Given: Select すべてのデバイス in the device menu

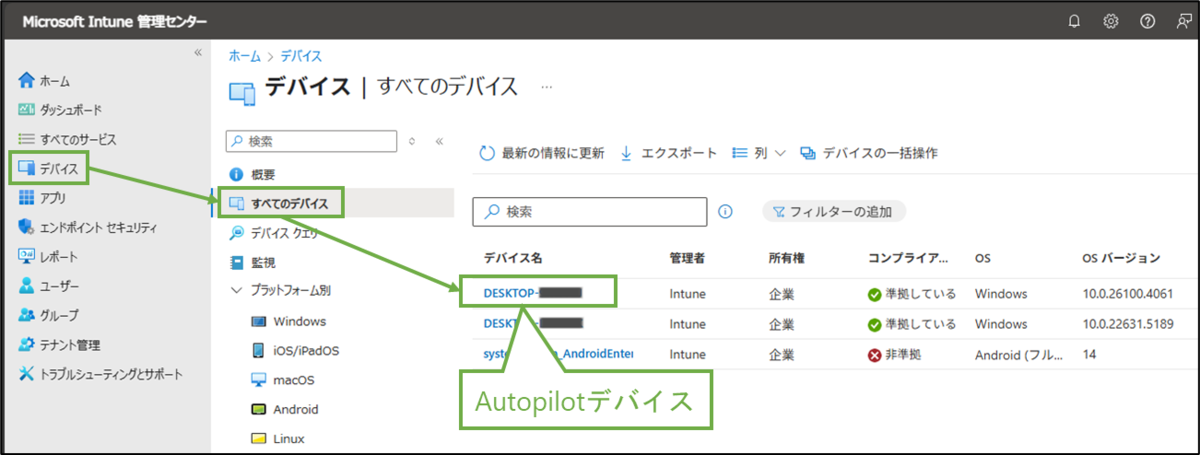Looking at the screenshot, I should pyautogui.click(x=281, y=203).
